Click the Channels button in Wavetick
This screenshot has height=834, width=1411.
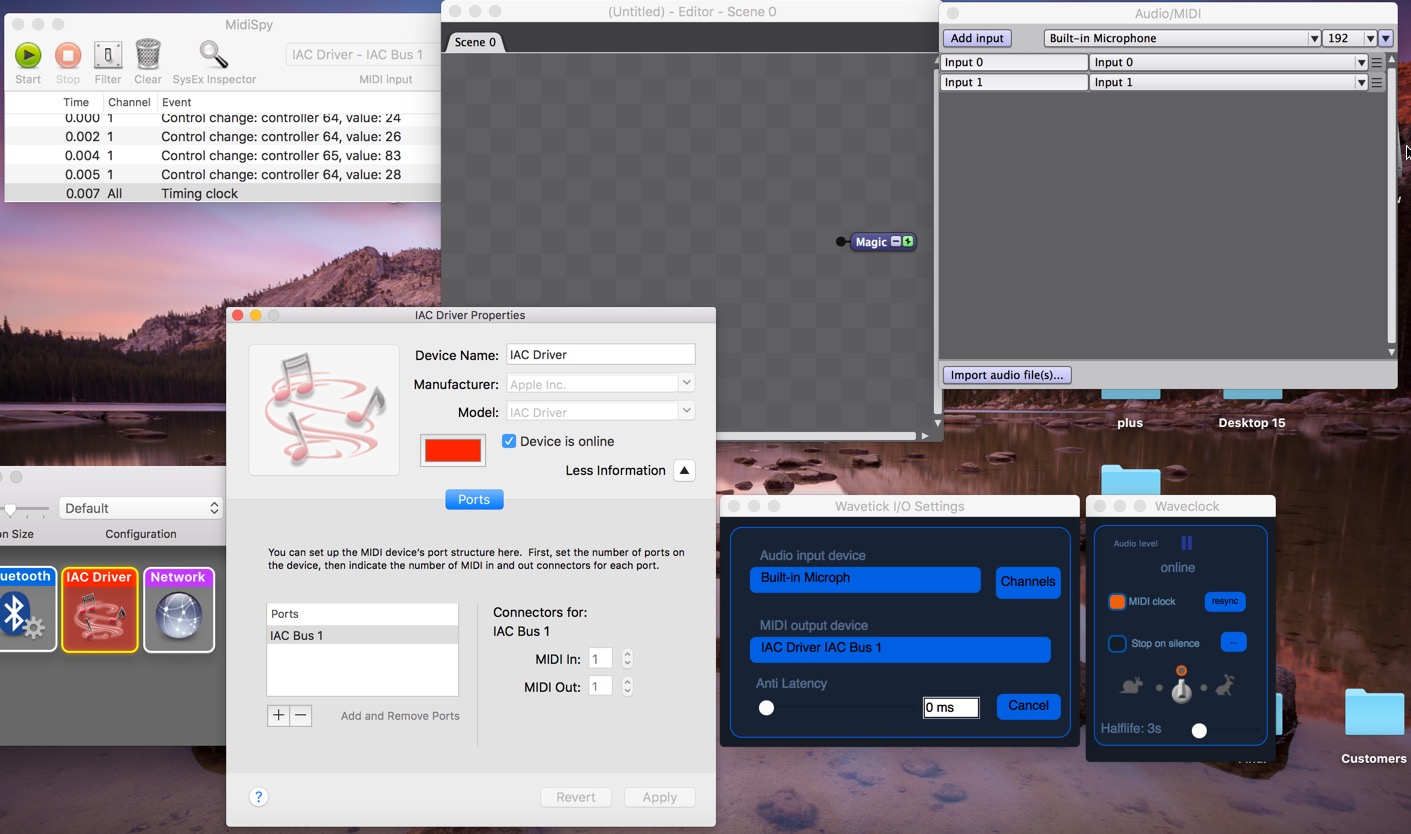1028,581
